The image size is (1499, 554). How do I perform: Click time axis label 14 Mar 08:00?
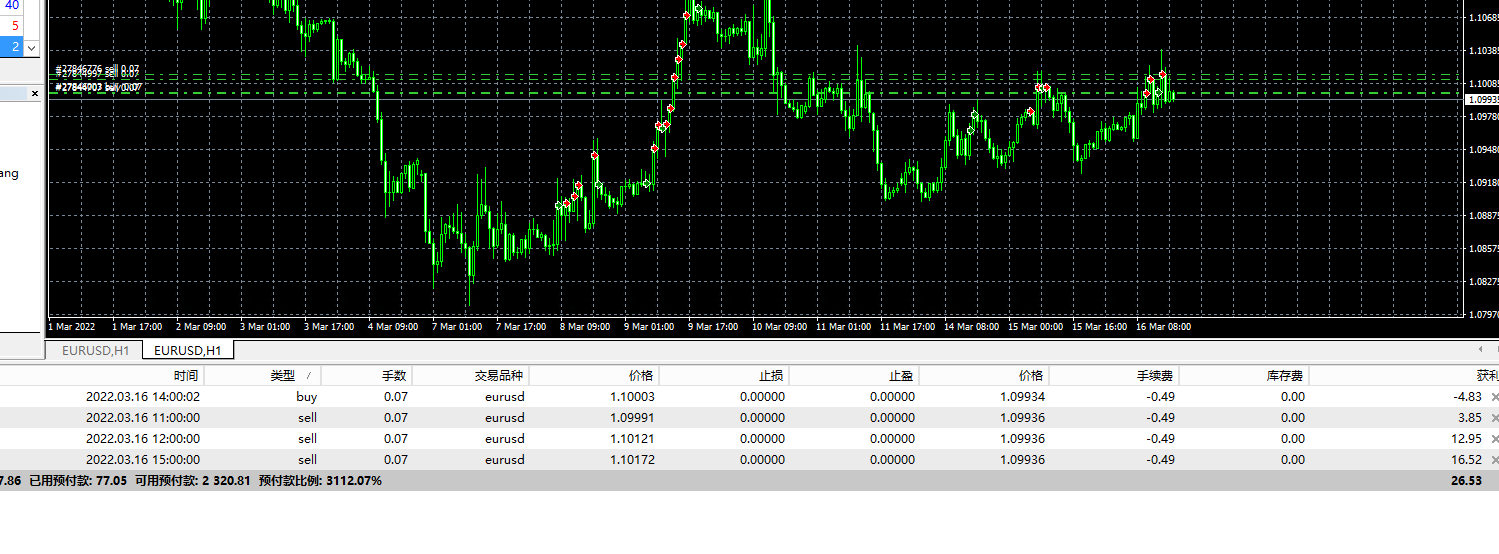pos(971,326)
